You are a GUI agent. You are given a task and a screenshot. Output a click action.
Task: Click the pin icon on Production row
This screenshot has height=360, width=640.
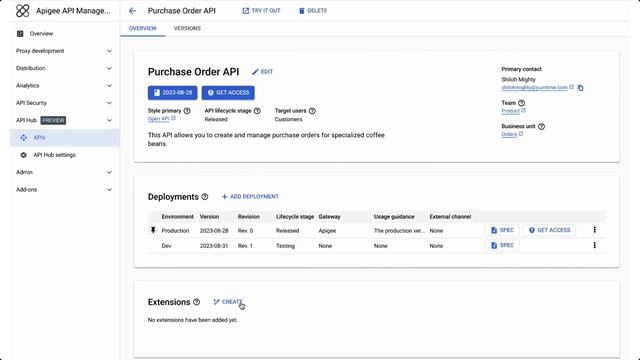pyautogui.click(x=153, y=230)
